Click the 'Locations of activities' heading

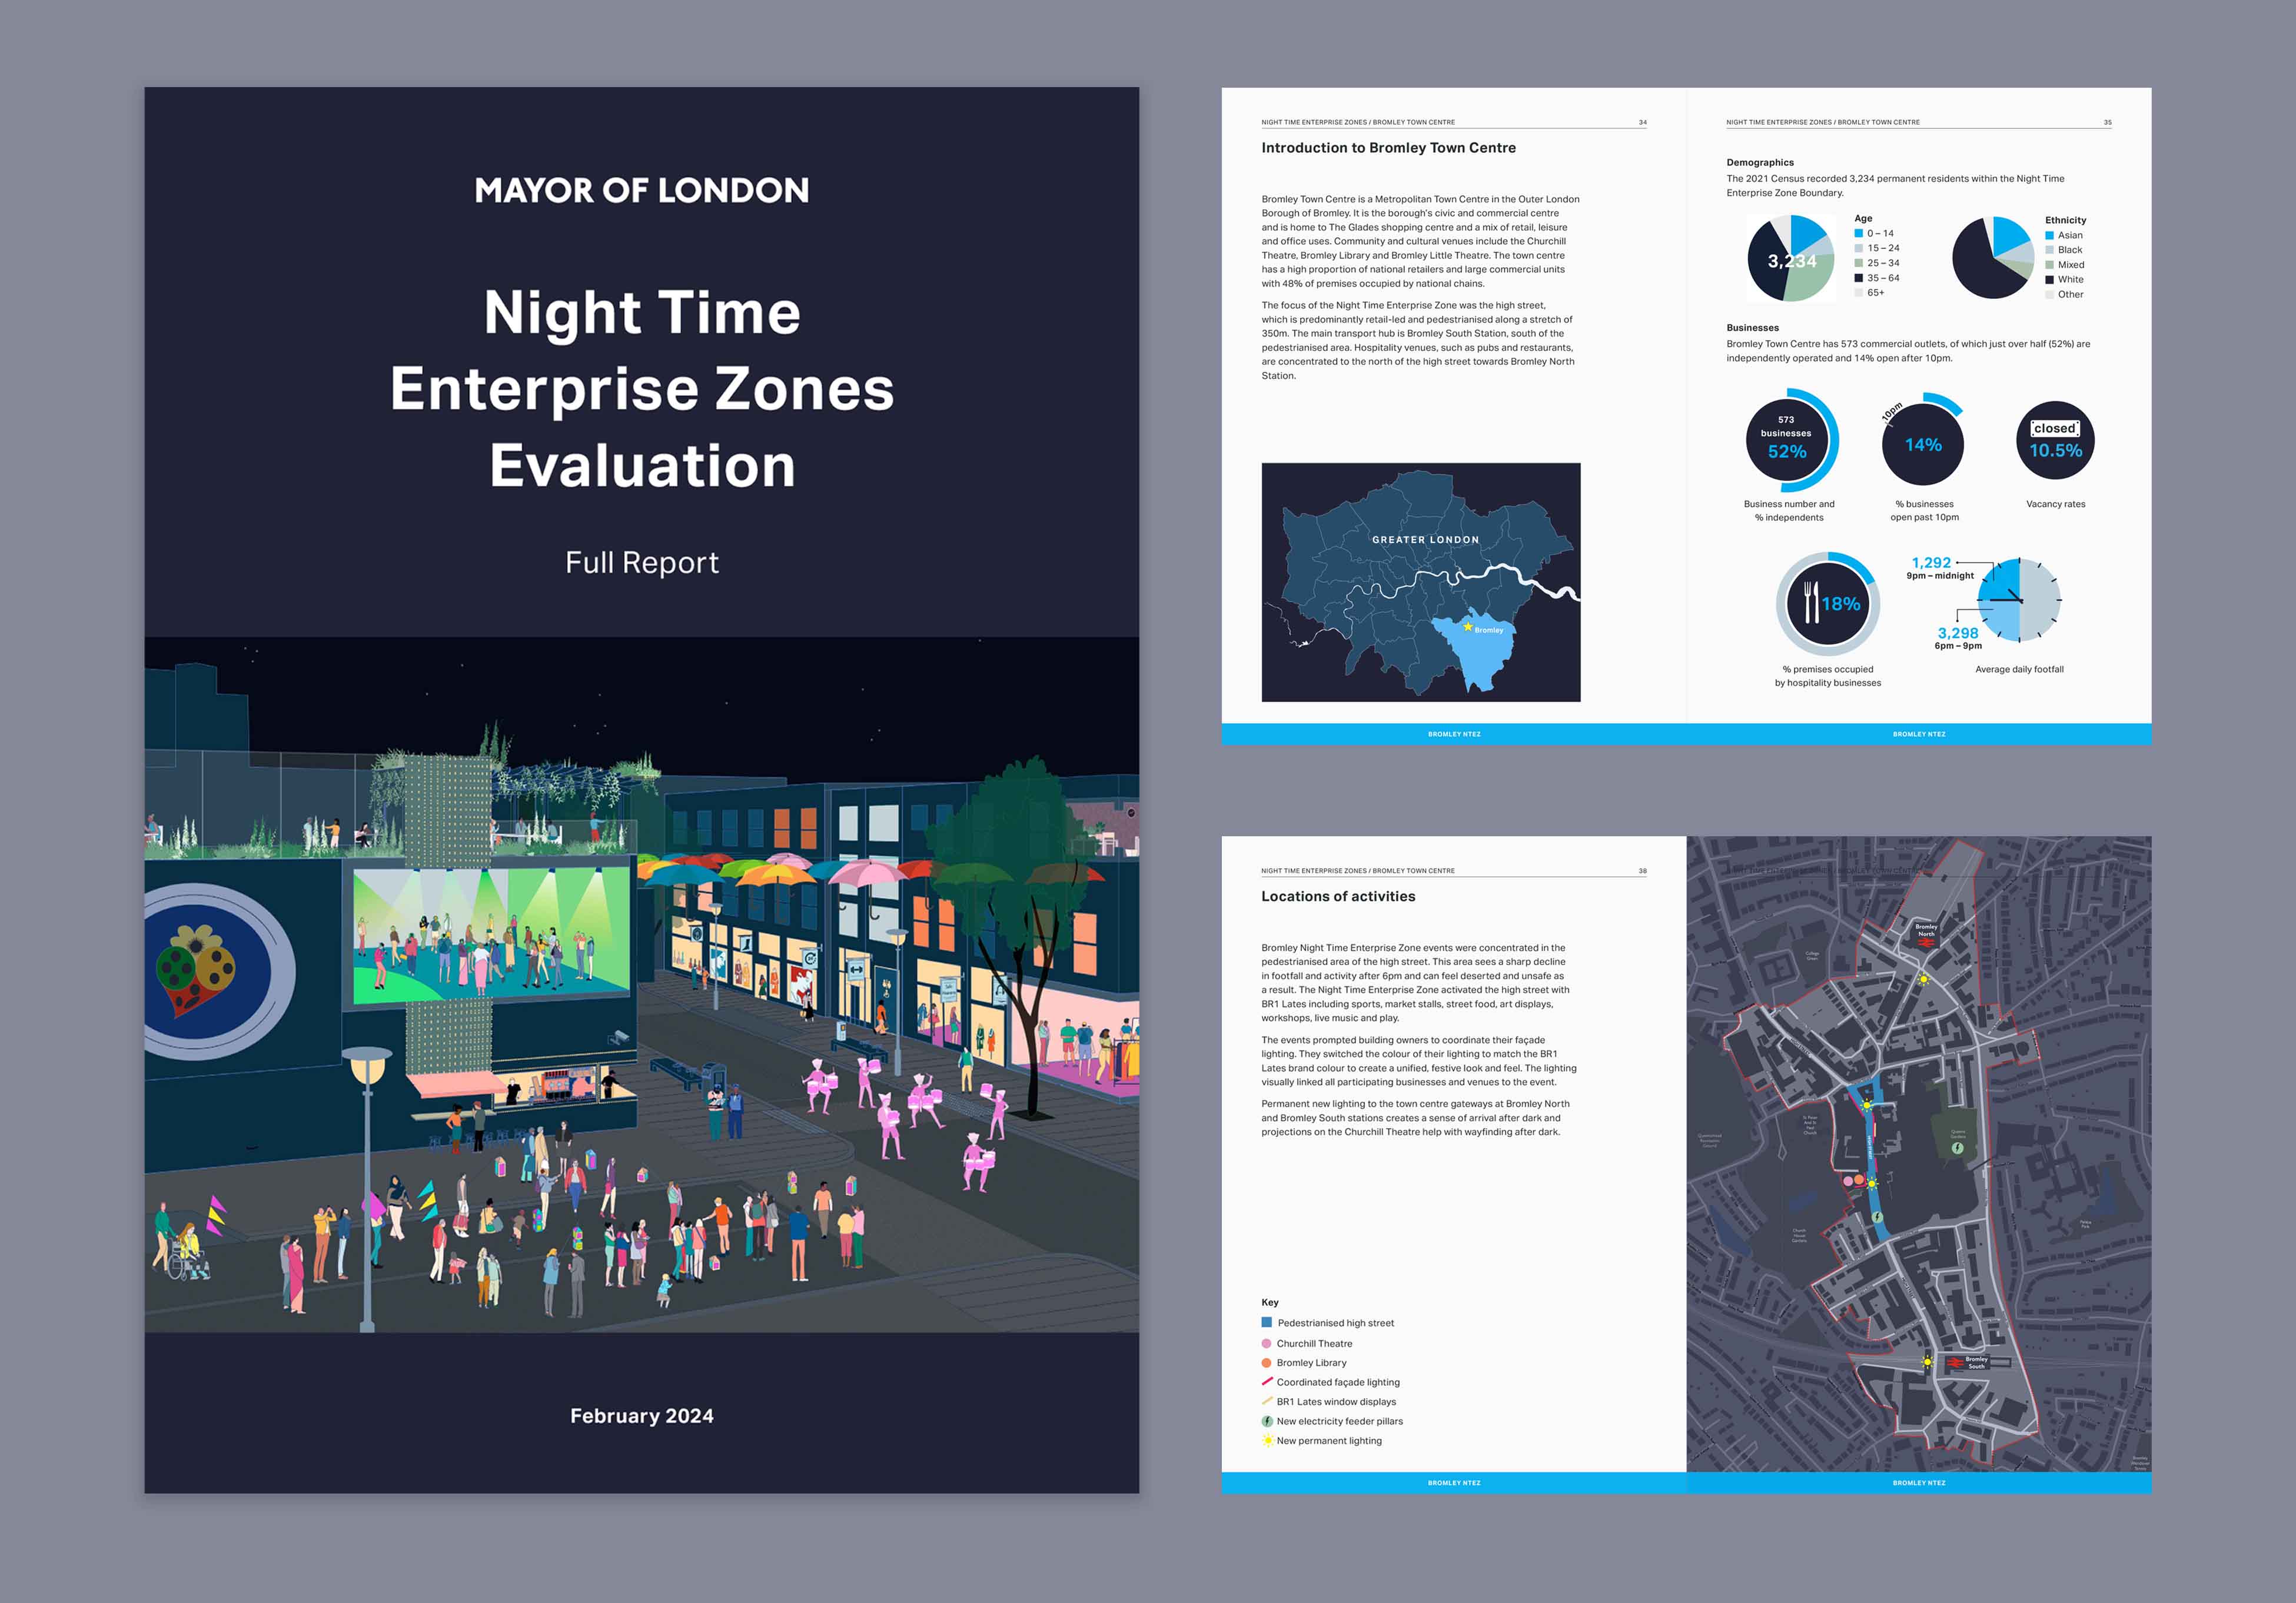[x=1338, y=896]
